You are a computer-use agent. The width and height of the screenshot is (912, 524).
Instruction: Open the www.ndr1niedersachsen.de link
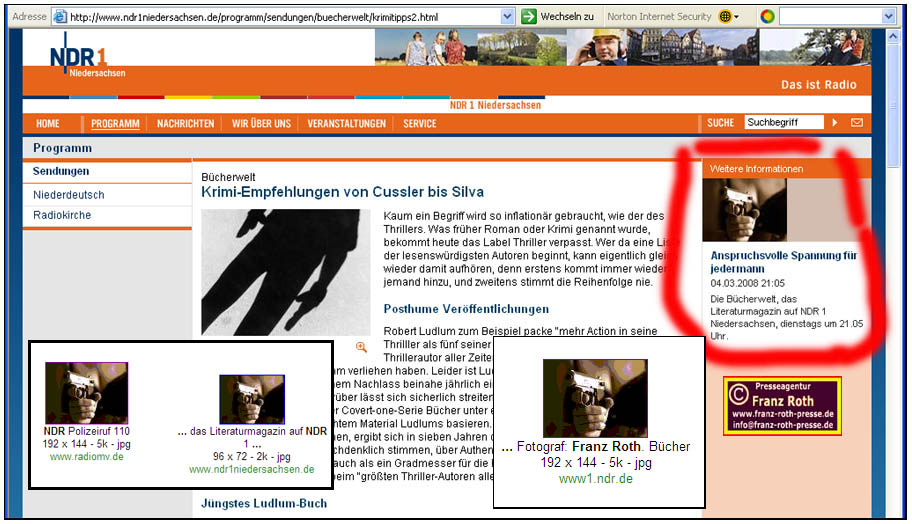pos(252,469)
